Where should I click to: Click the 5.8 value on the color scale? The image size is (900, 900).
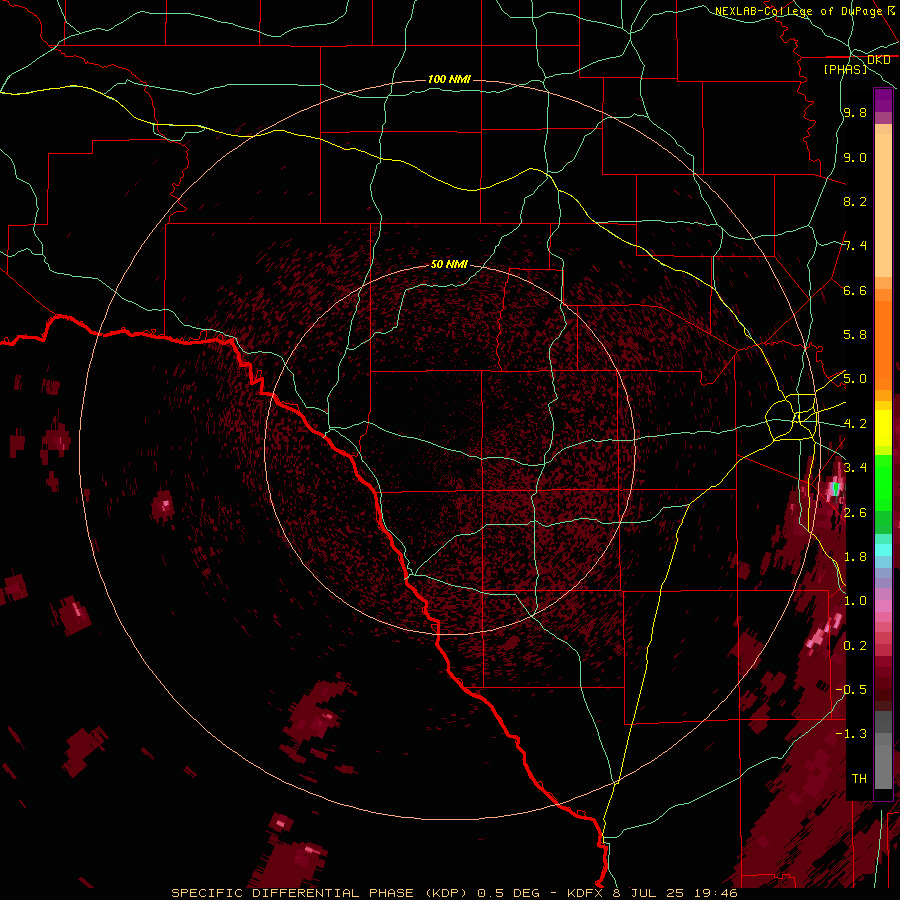pos(855,335)
